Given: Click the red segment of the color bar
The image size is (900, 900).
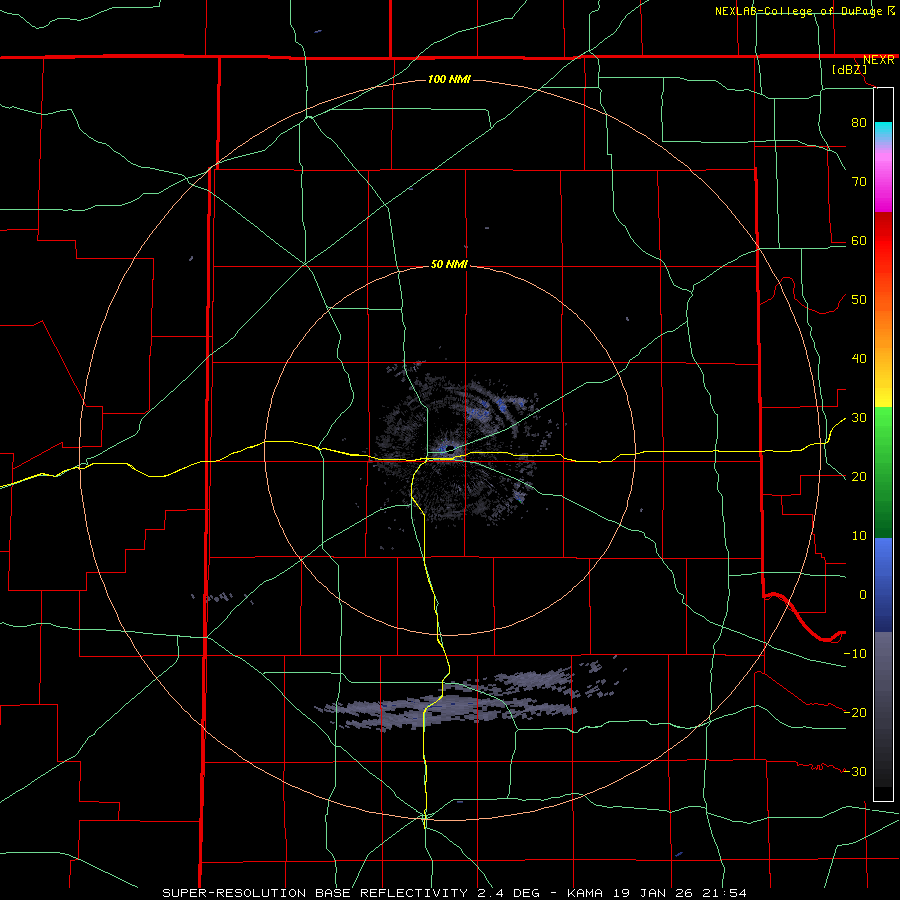Looking at the screenshot, I should point(883,241).
